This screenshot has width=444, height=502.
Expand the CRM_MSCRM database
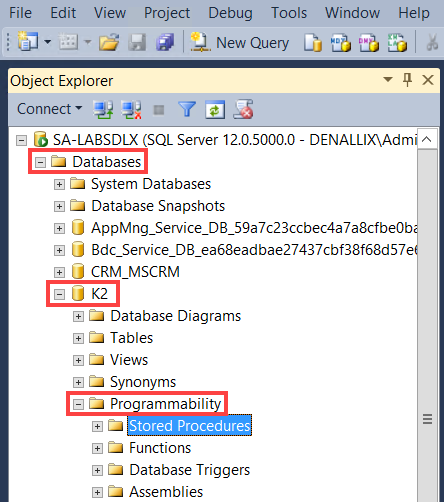point(59,272)
